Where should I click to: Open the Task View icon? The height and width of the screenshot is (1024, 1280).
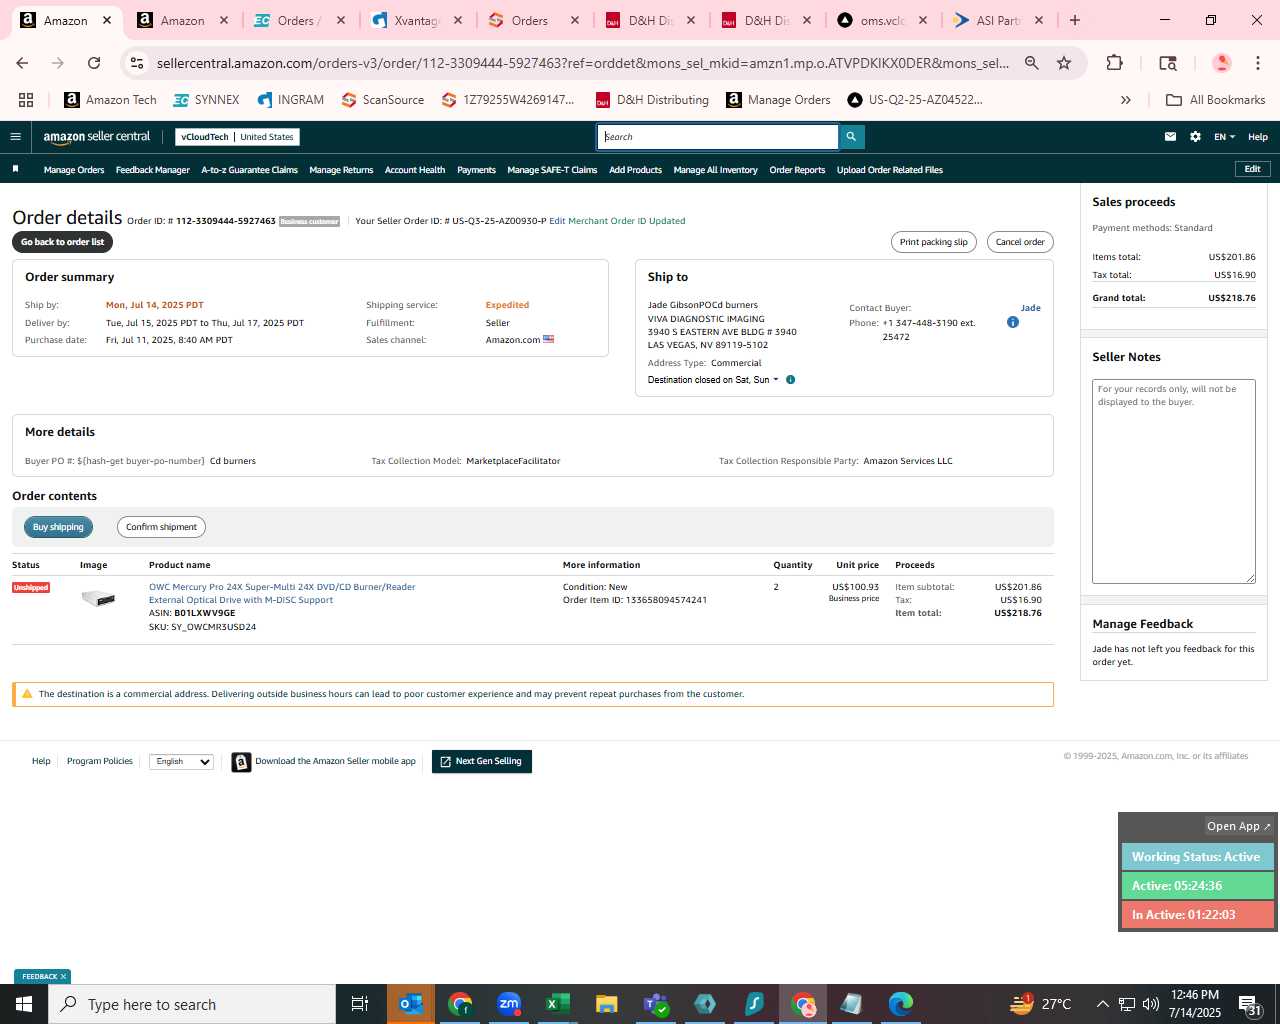coord(360,1004)
